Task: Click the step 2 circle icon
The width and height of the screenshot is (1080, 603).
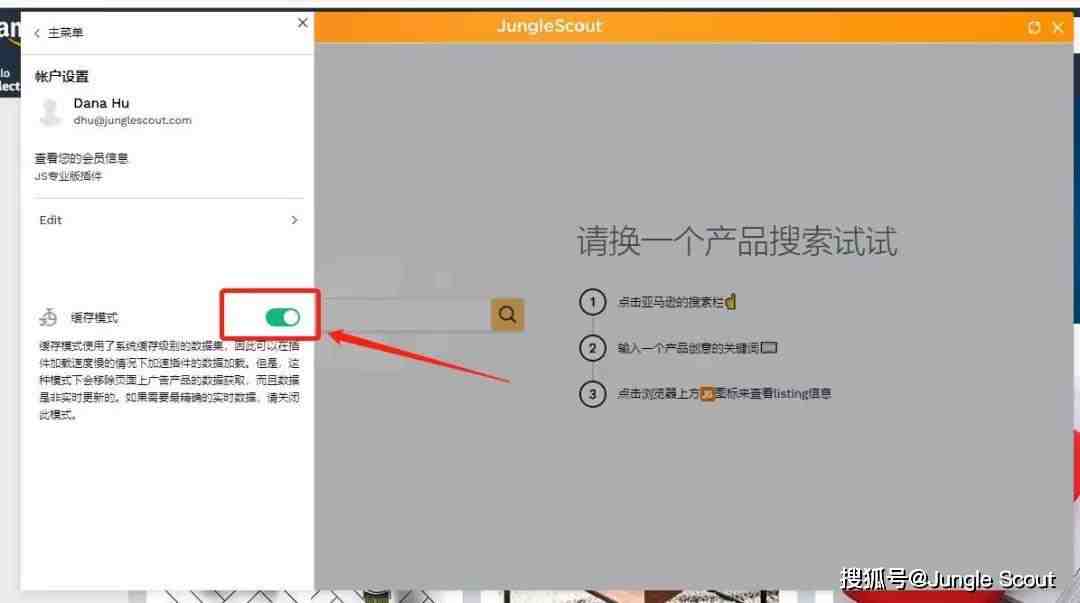Action: [592, 348]
